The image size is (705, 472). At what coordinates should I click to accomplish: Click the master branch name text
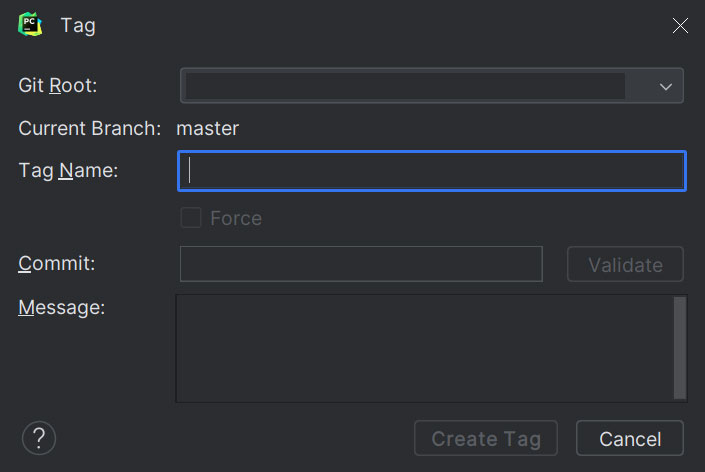pos(208,128)
